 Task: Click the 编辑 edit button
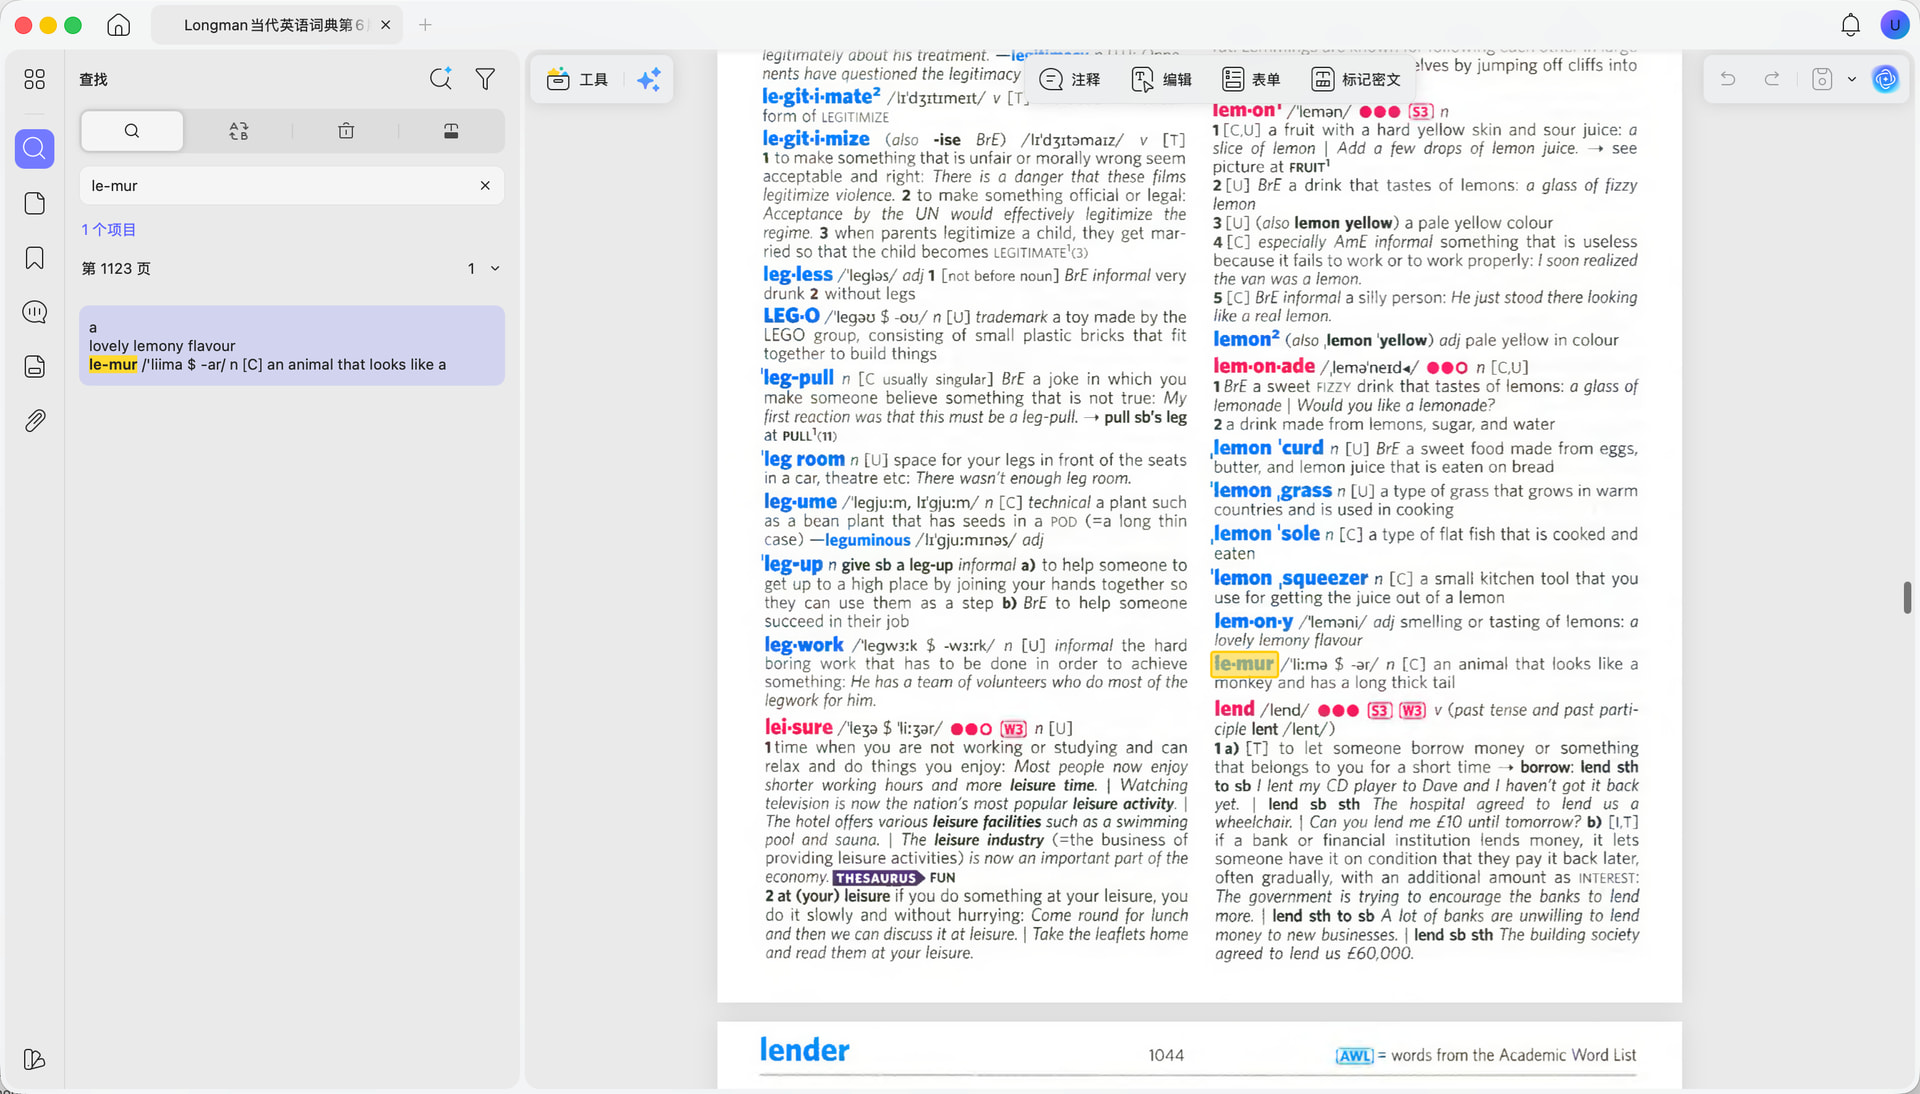1162,79
